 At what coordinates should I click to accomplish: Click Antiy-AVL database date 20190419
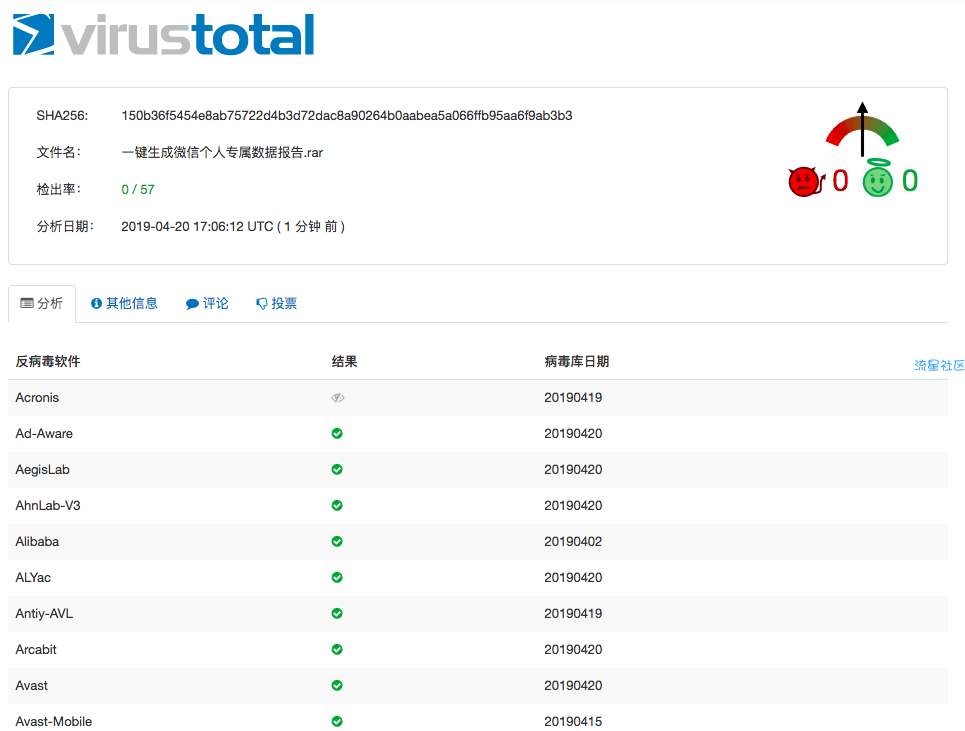pyautogui.click(x=573, y=613)
